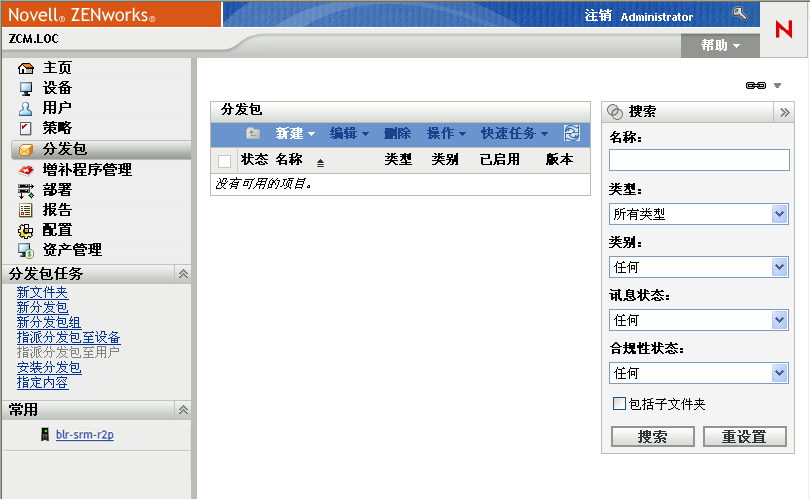Click the Administrator user name

tap(657, 17)
